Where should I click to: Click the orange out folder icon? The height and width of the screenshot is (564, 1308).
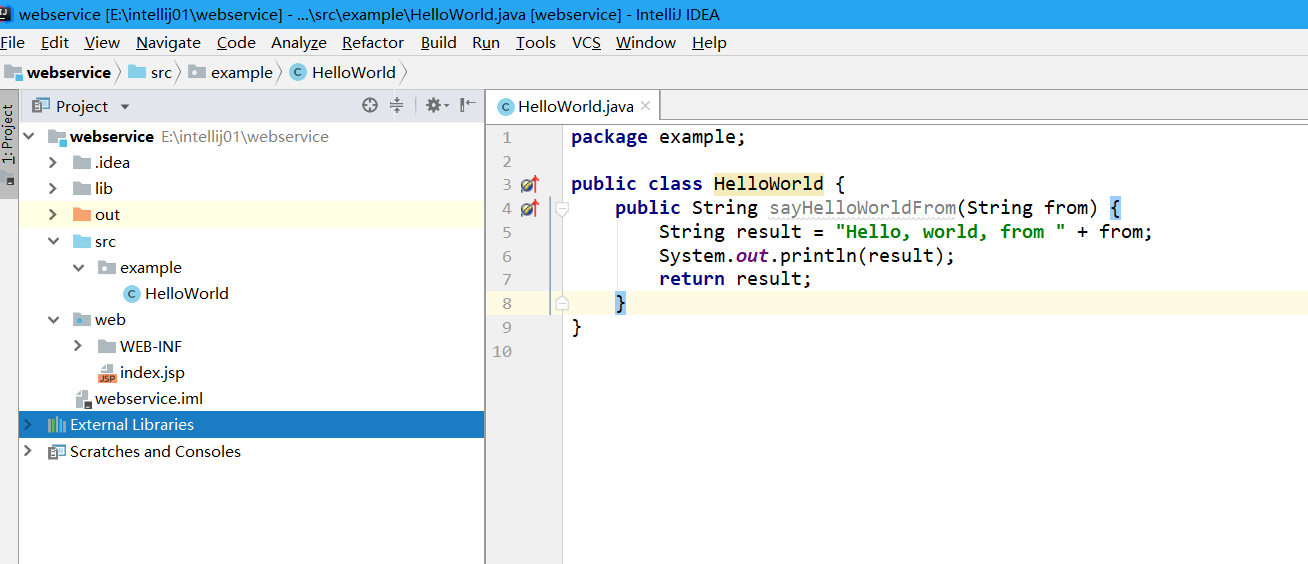82,215
